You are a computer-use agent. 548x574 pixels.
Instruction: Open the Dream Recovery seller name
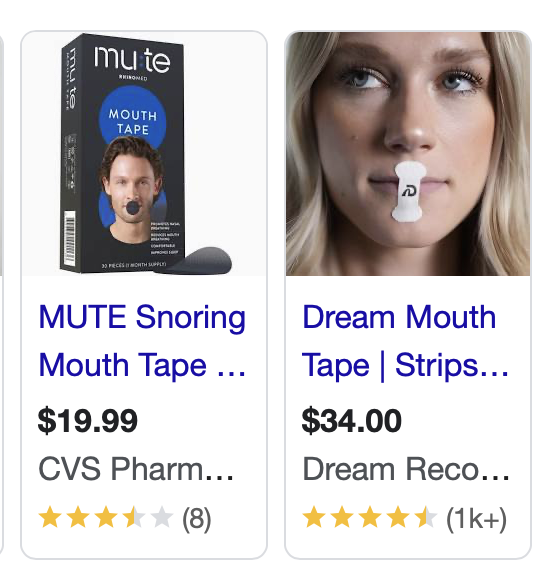[x=406, y=469]
